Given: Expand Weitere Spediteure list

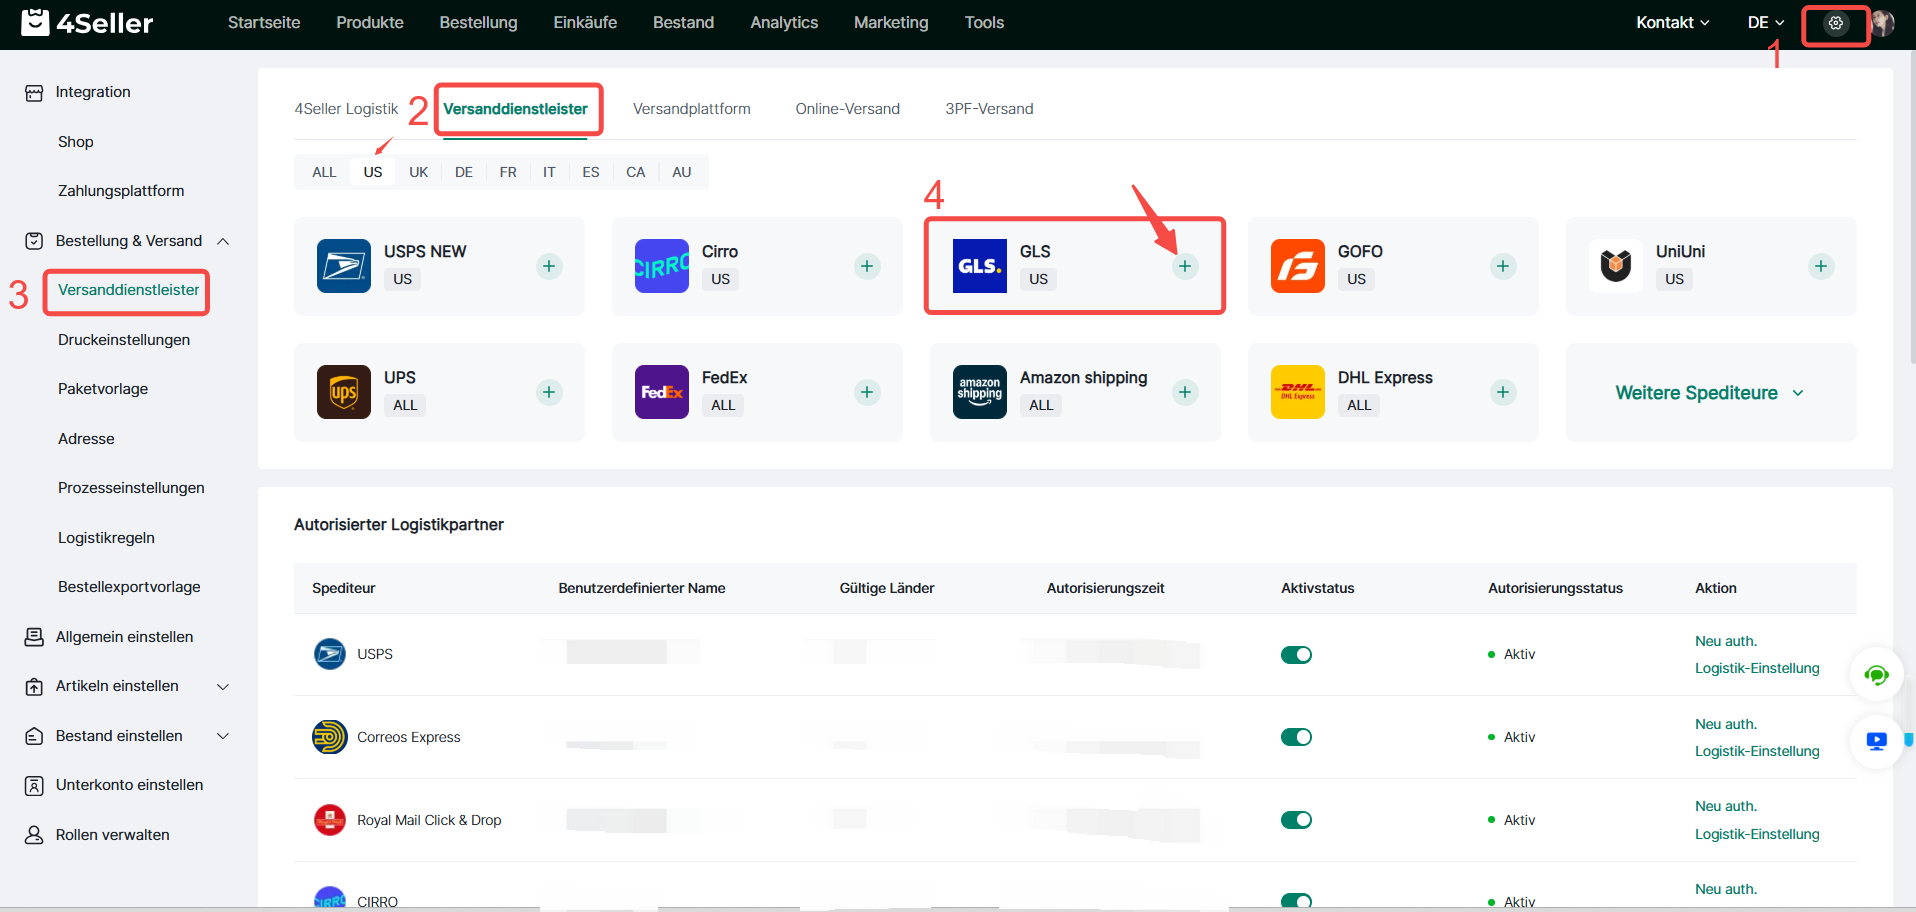Looking at the screenshot, I should pyautogui.click(x=1709, y=393).
